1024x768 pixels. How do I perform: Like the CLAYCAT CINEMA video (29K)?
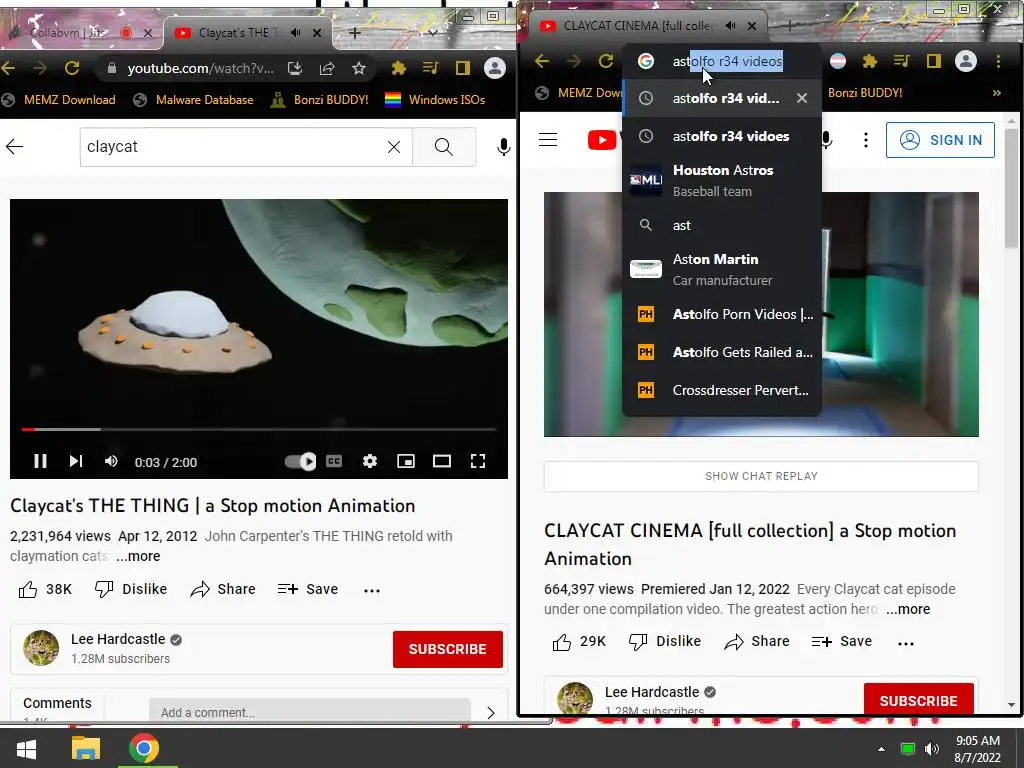579,642
